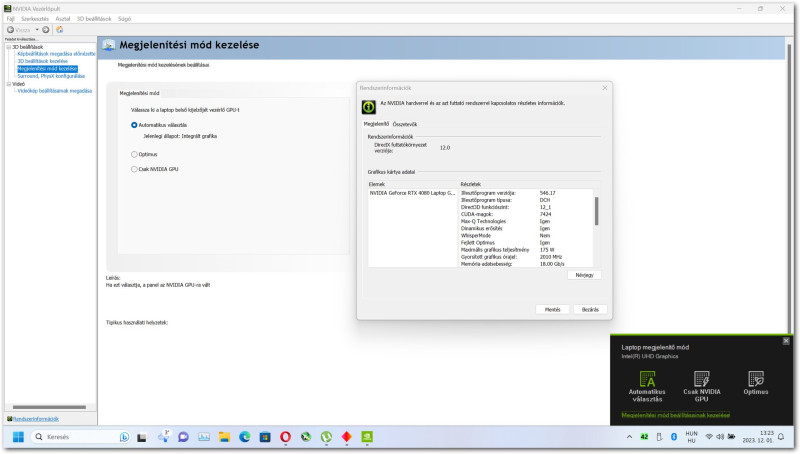Open the red diamond app taskbar icon
The width and height of the screenshot is (800, 454).
pos(346,437)
